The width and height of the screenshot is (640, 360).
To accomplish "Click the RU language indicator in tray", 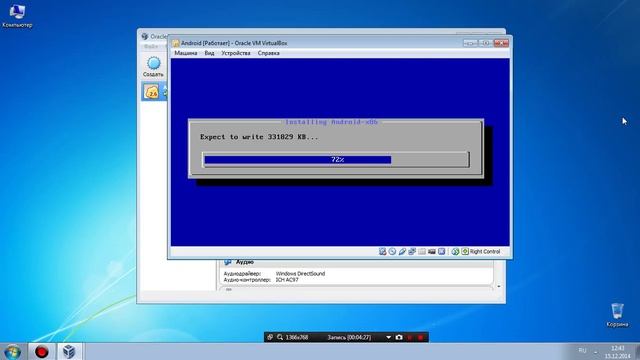I will pos(582,351).
